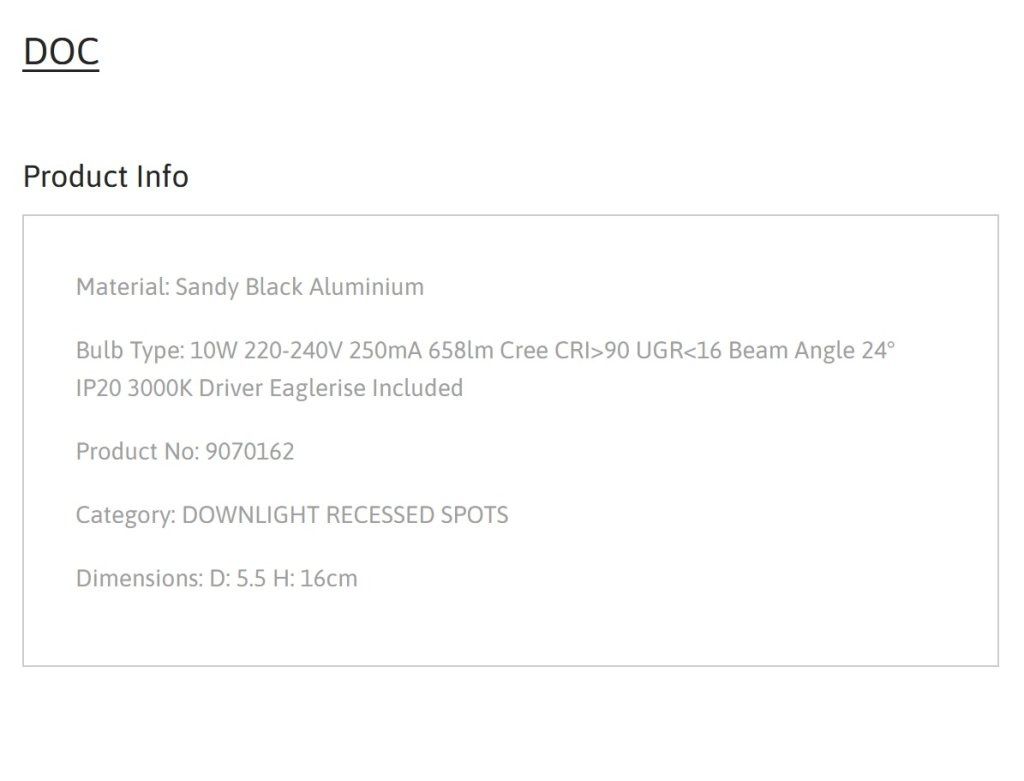This screenshot has width=1024, height=781.
Task: Click the 658lm Cree text
Action: 488,351
